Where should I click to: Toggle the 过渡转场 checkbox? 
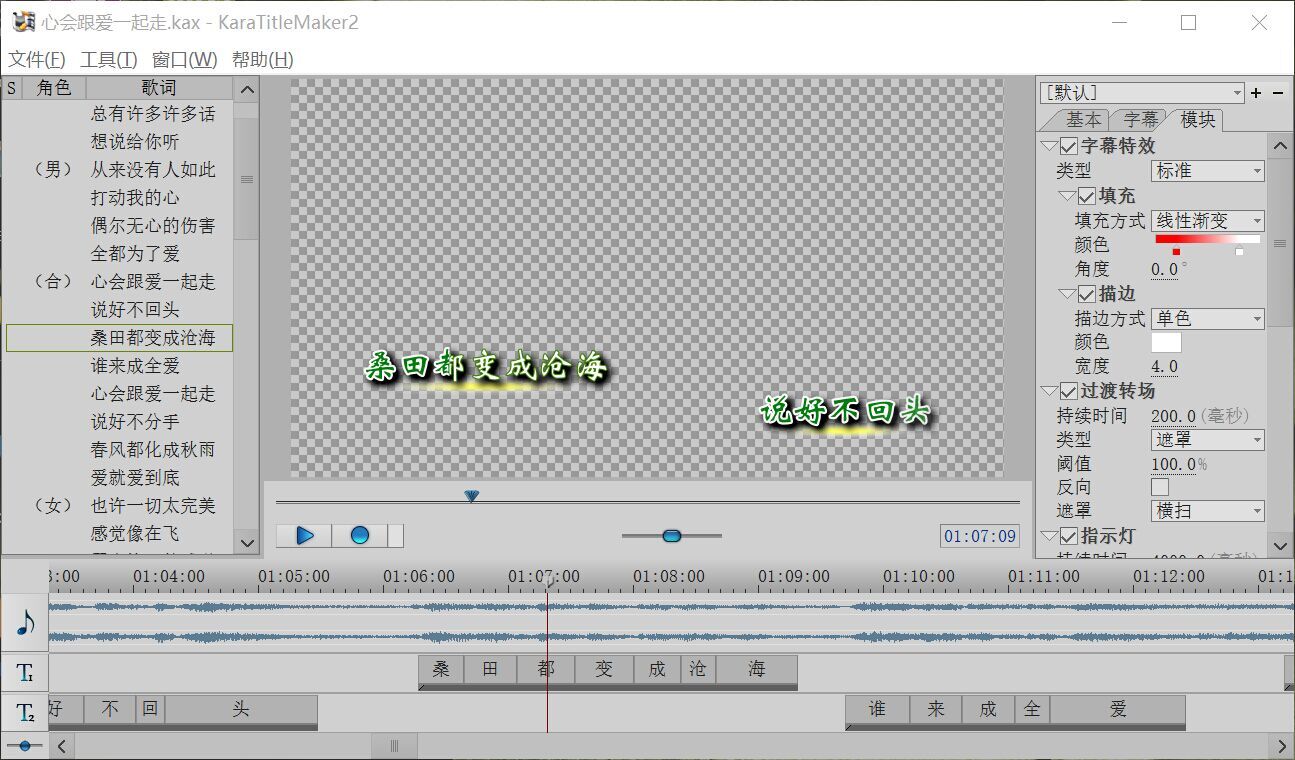(1068, 391)
